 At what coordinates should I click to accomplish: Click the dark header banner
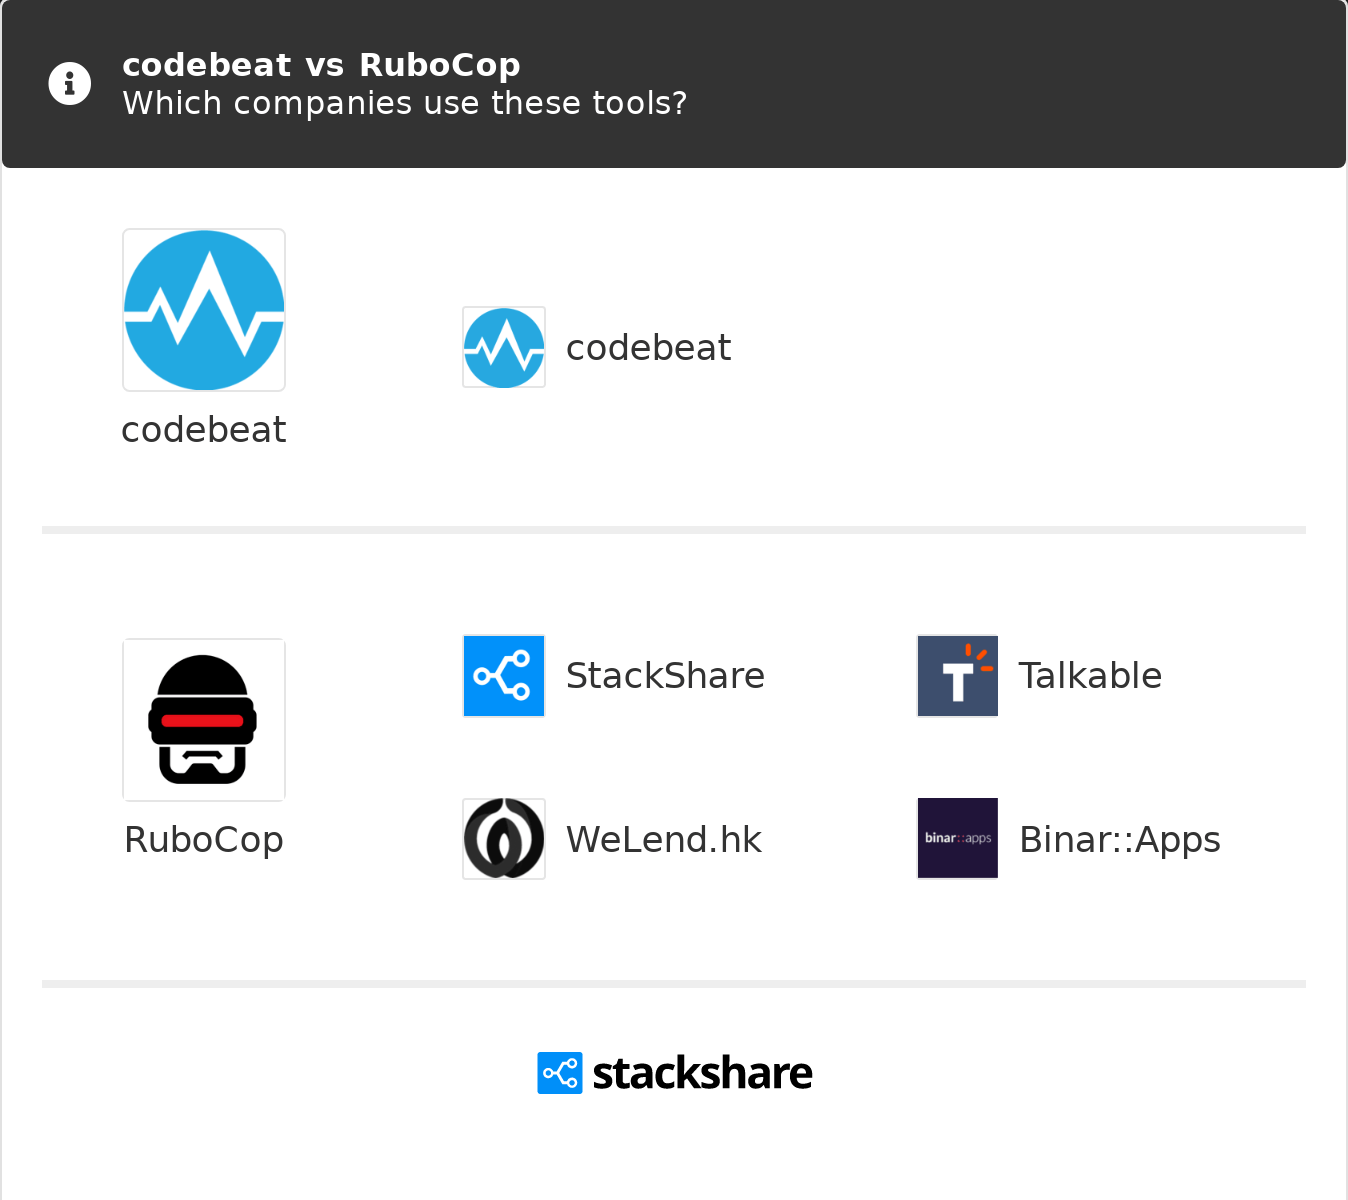[1000, 84]
